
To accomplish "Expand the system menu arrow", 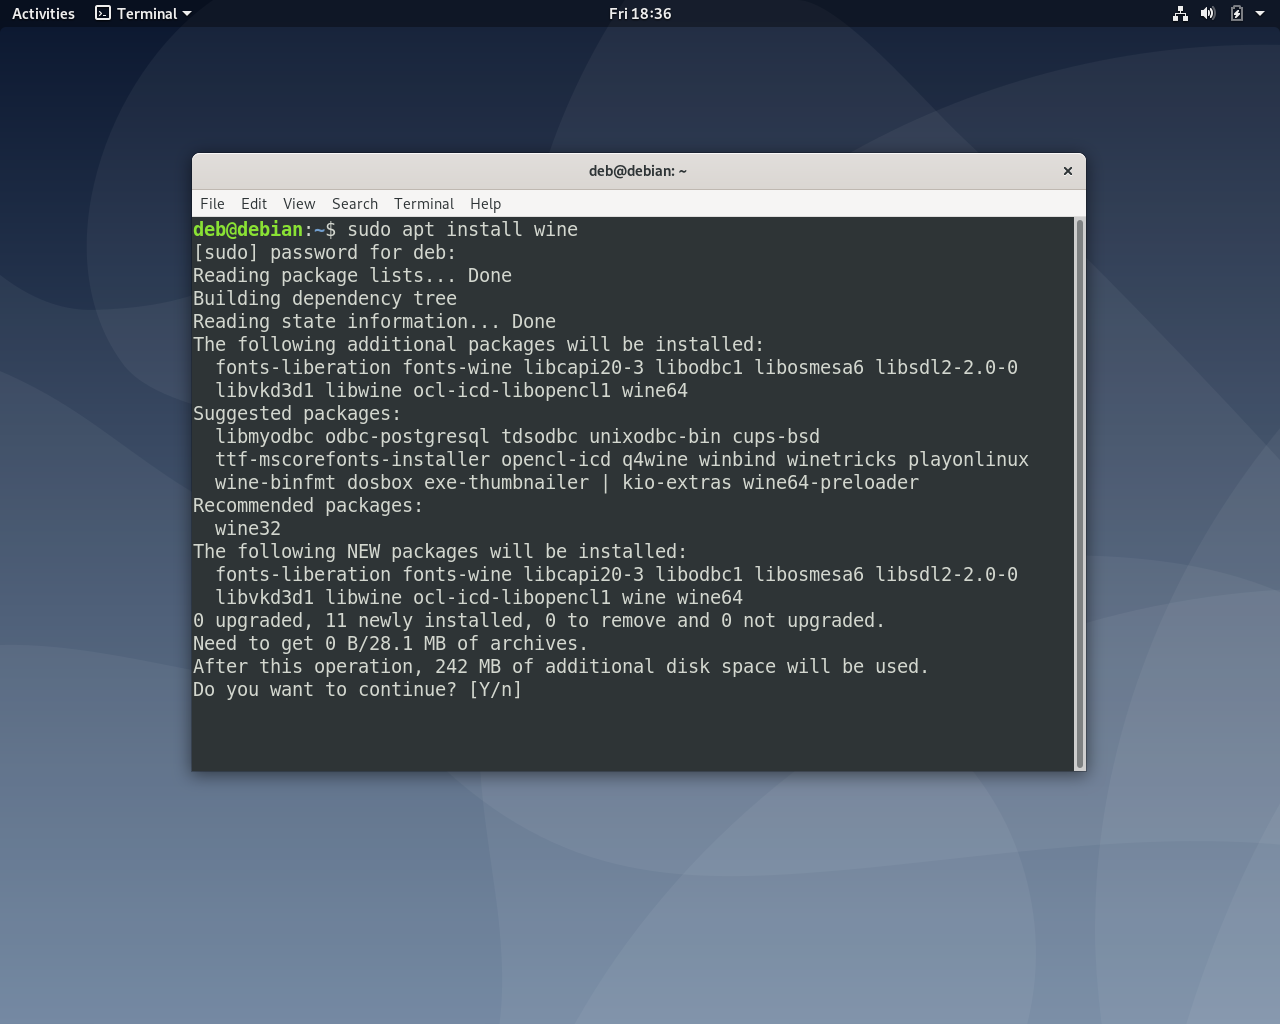I will (x=1260, y=13).
